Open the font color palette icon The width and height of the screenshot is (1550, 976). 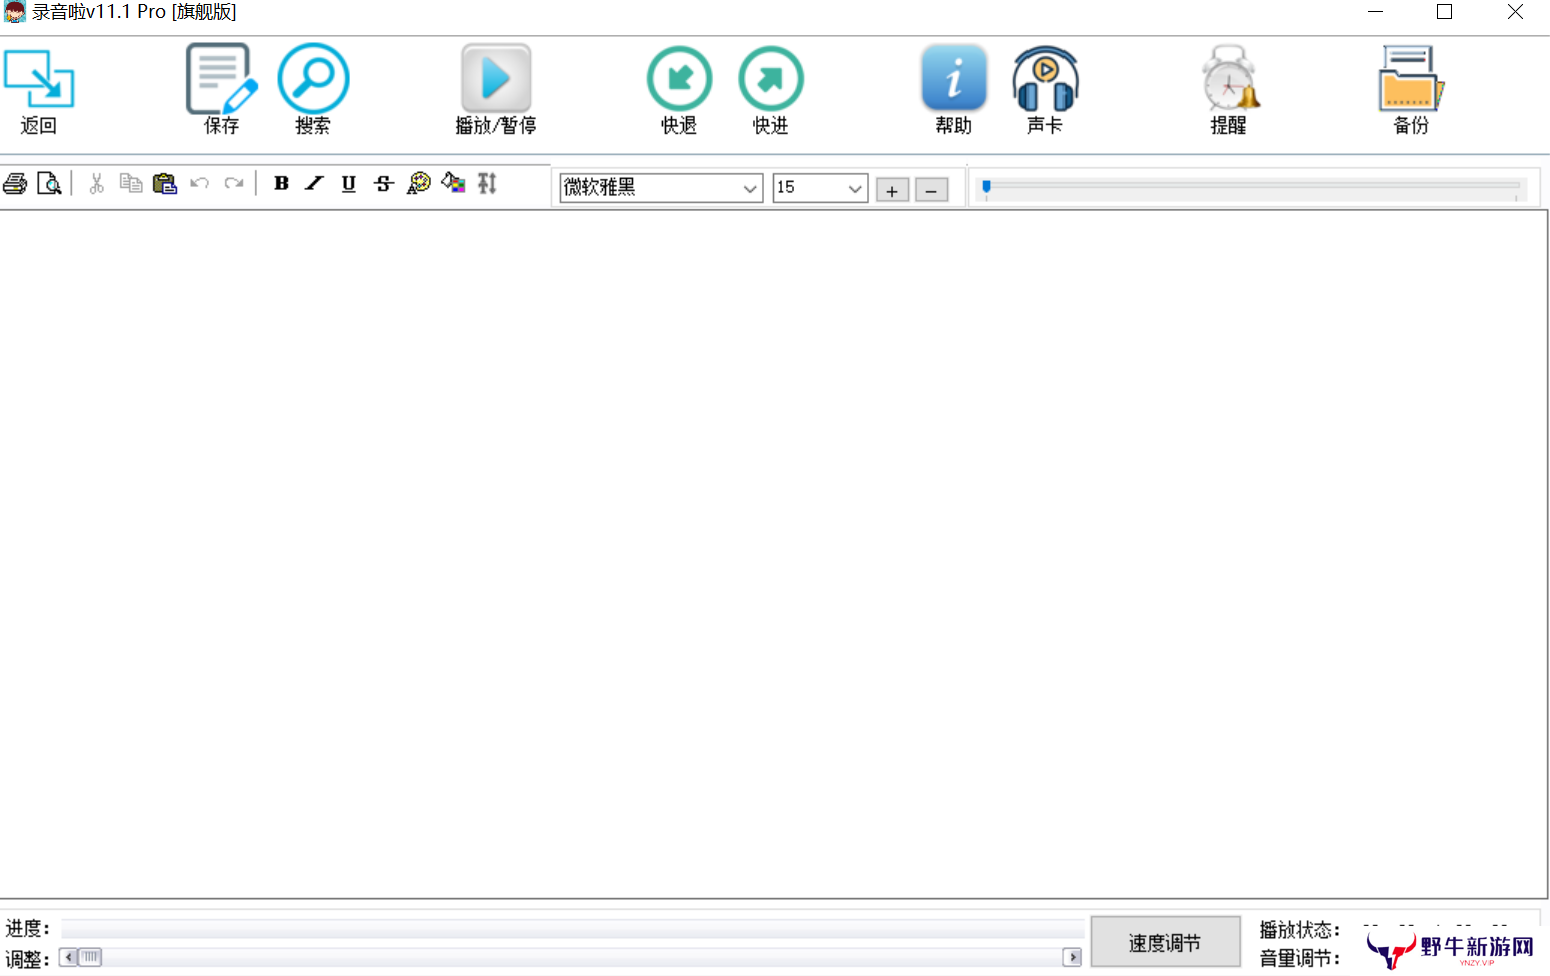(x=419, y=183)
